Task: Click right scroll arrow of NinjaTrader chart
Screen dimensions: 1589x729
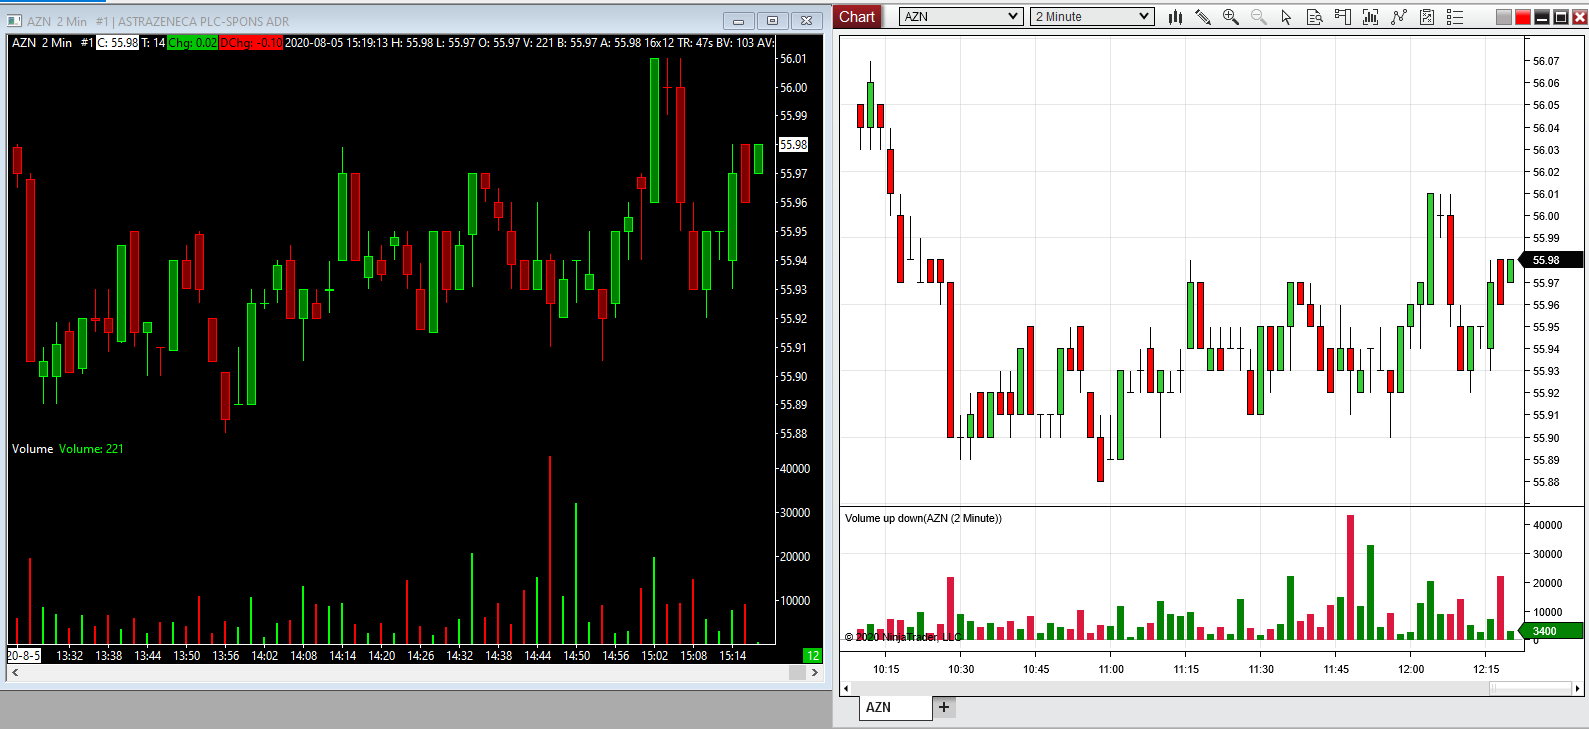Action: pos(1578,688)
